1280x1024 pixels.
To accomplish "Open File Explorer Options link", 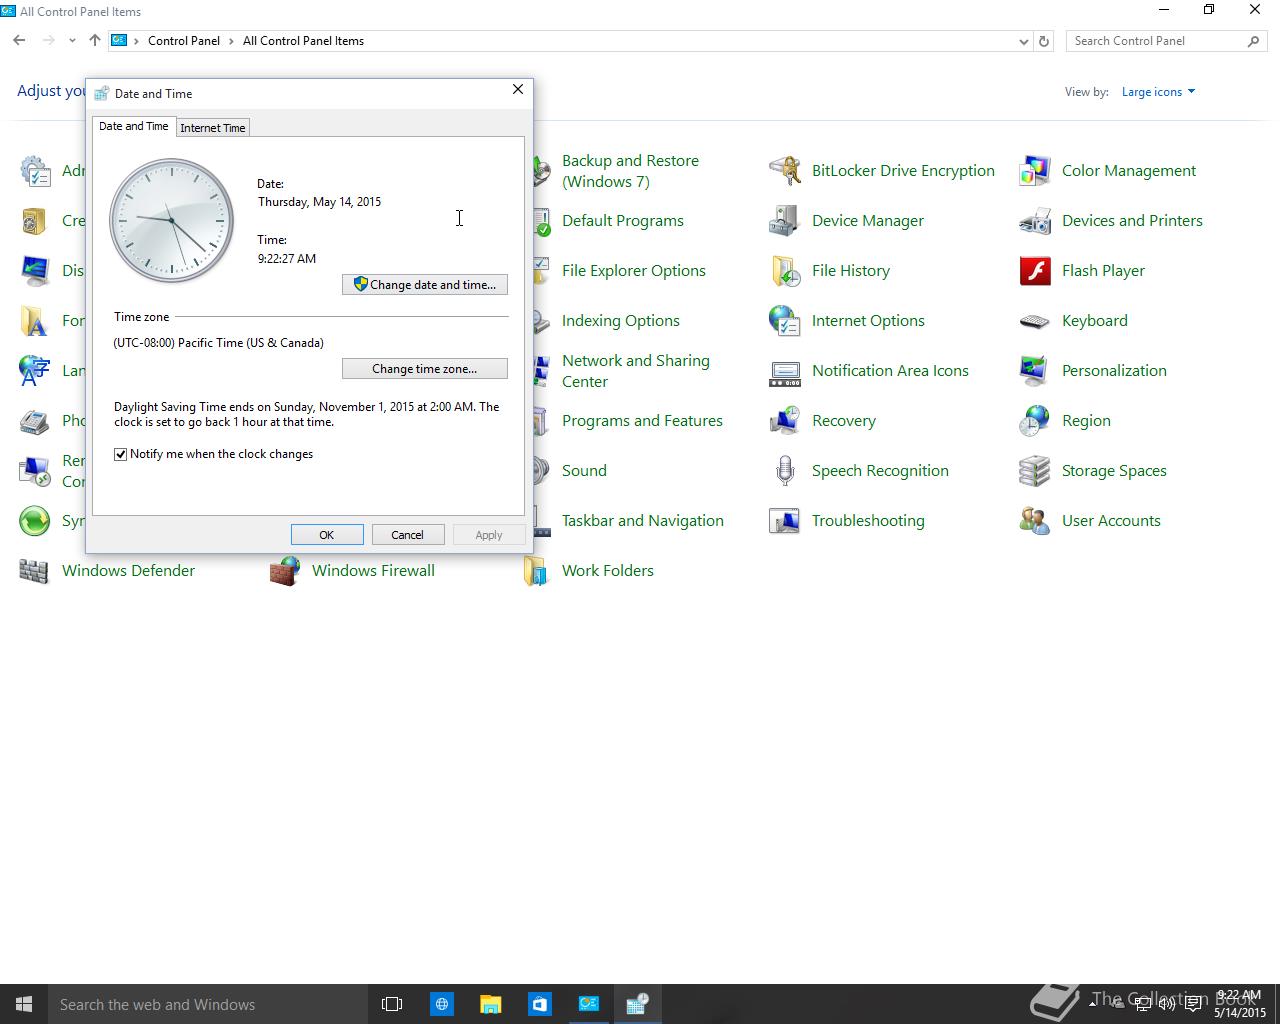I will [634, 271].
